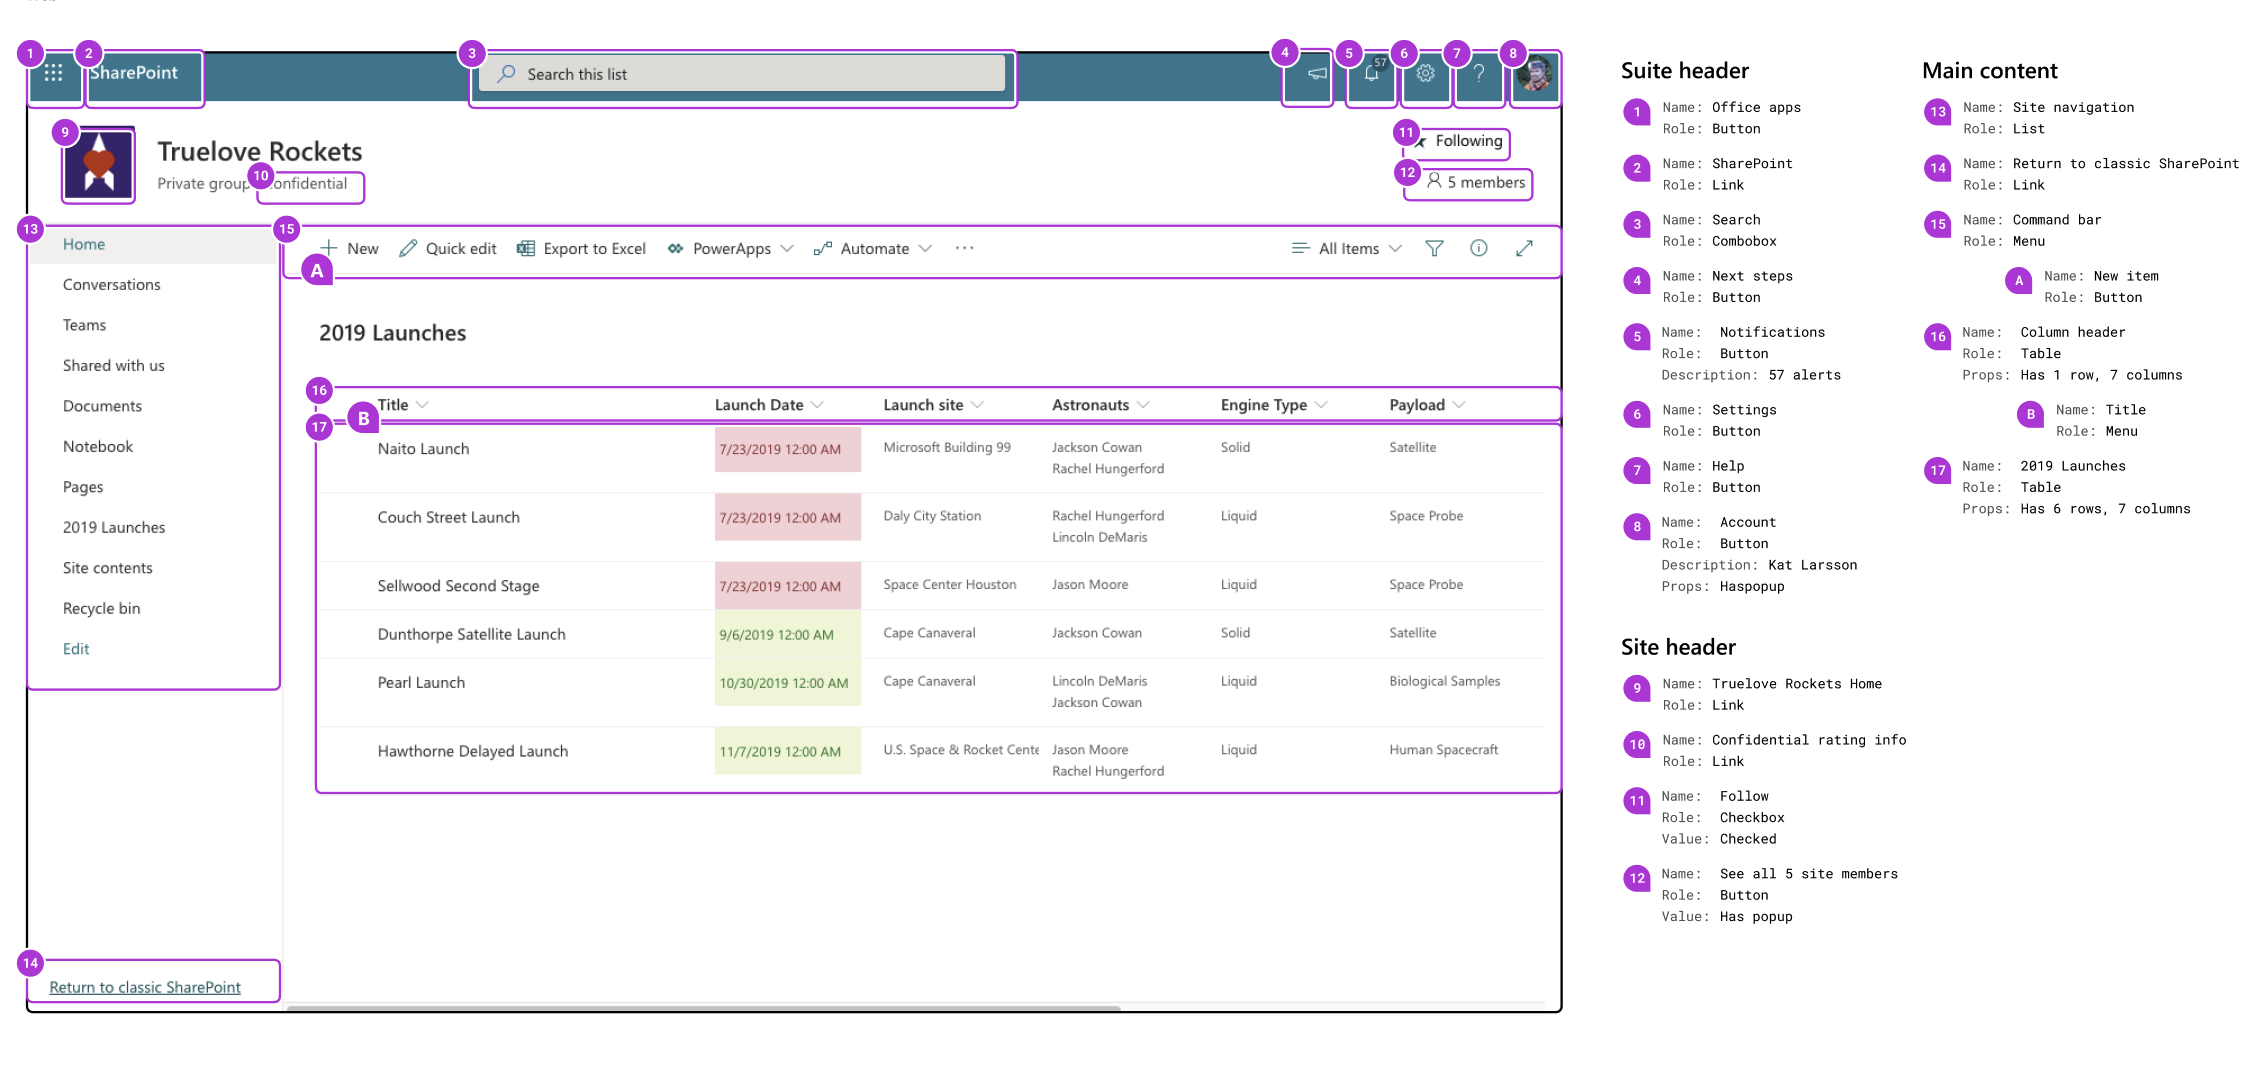2252x1083 pixels.
Task: Open the All Items view dropdown
Action: pos(1346,248)
